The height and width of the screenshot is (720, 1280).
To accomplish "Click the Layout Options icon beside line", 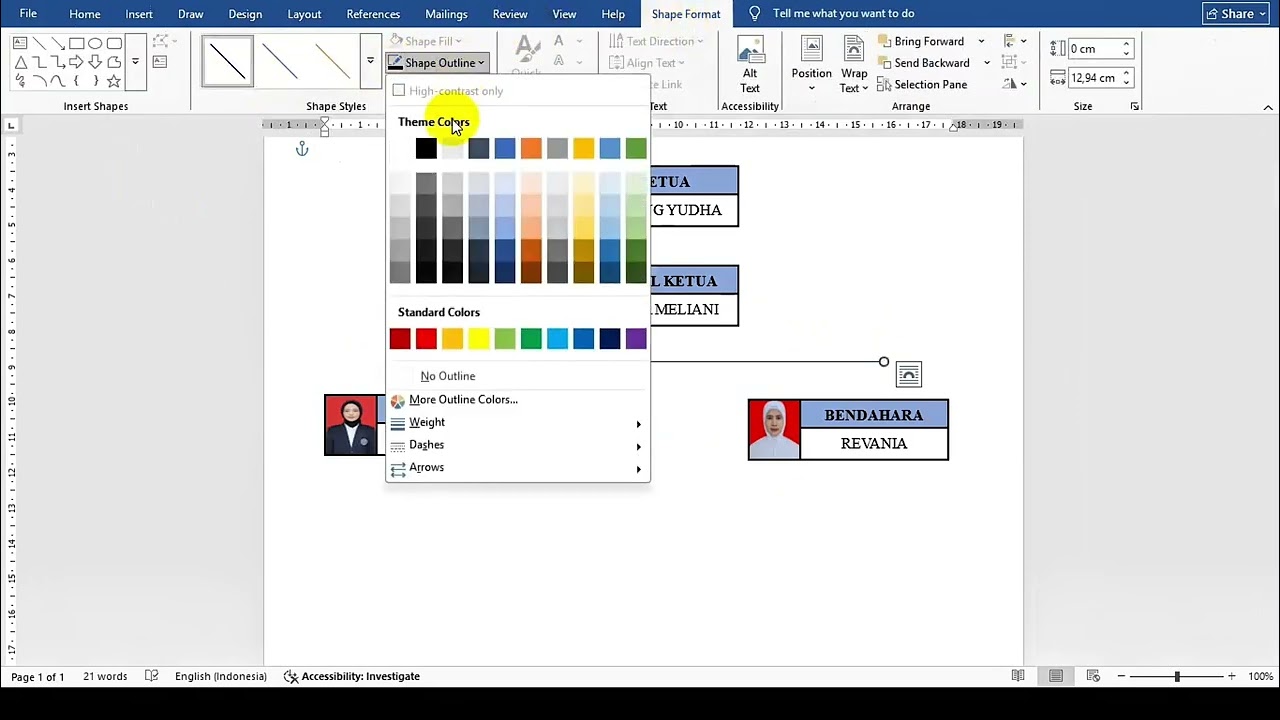I will coord(908,374).
